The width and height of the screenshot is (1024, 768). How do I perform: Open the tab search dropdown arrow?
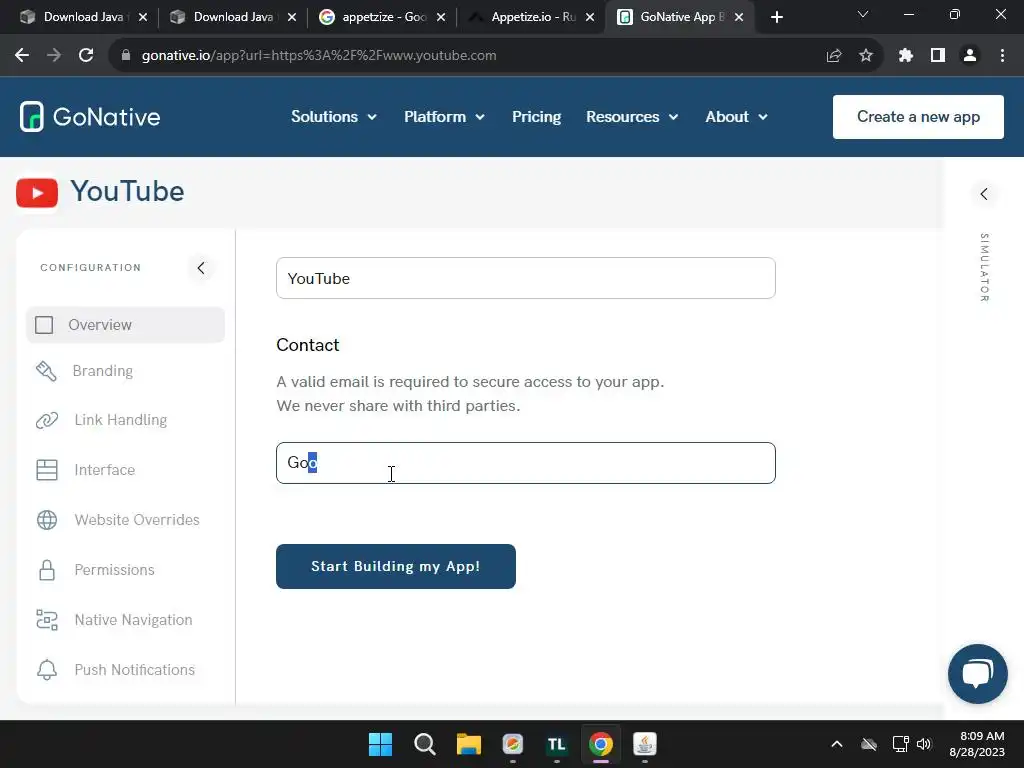(x=863, y=14)
